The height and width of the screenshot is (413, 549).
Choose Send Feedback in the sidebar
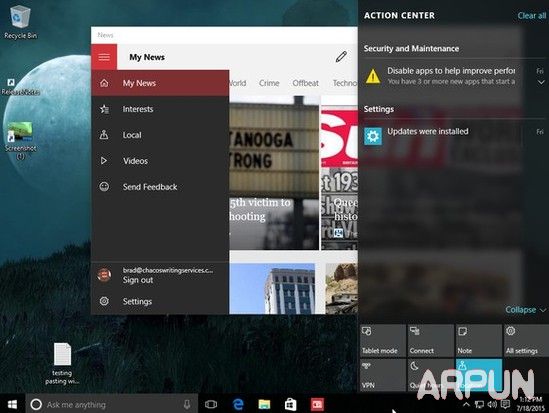click(160, 187)
